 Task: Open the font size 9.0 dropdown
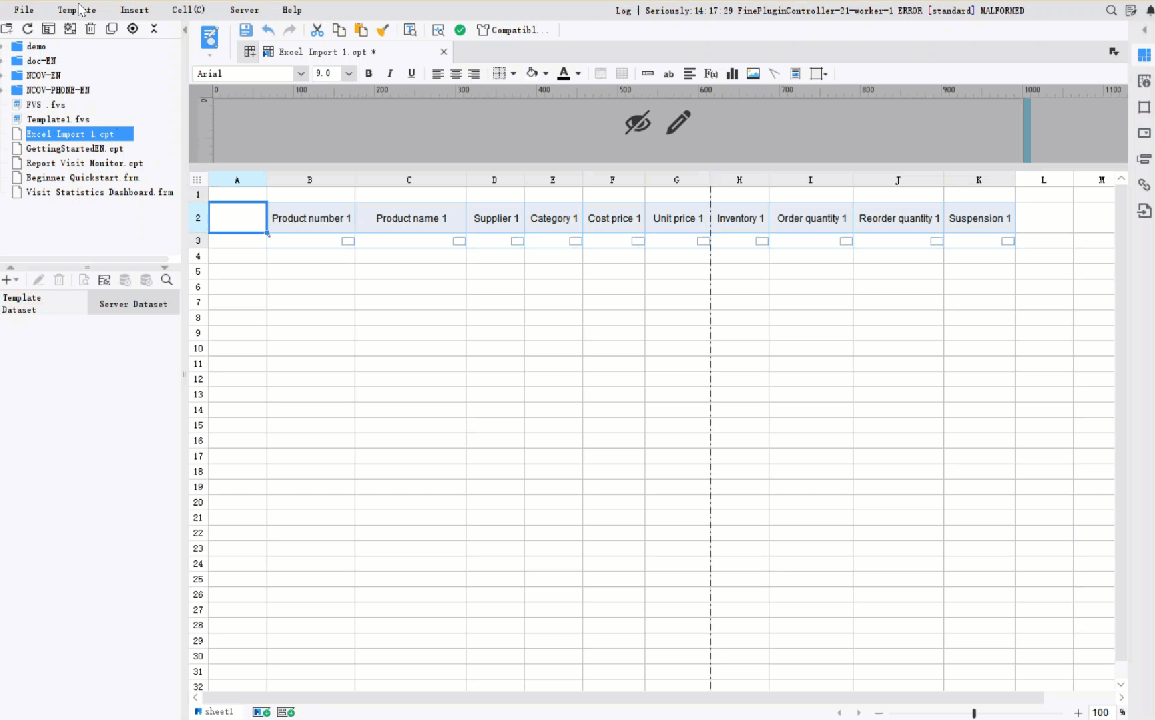[x=347, y=73]
